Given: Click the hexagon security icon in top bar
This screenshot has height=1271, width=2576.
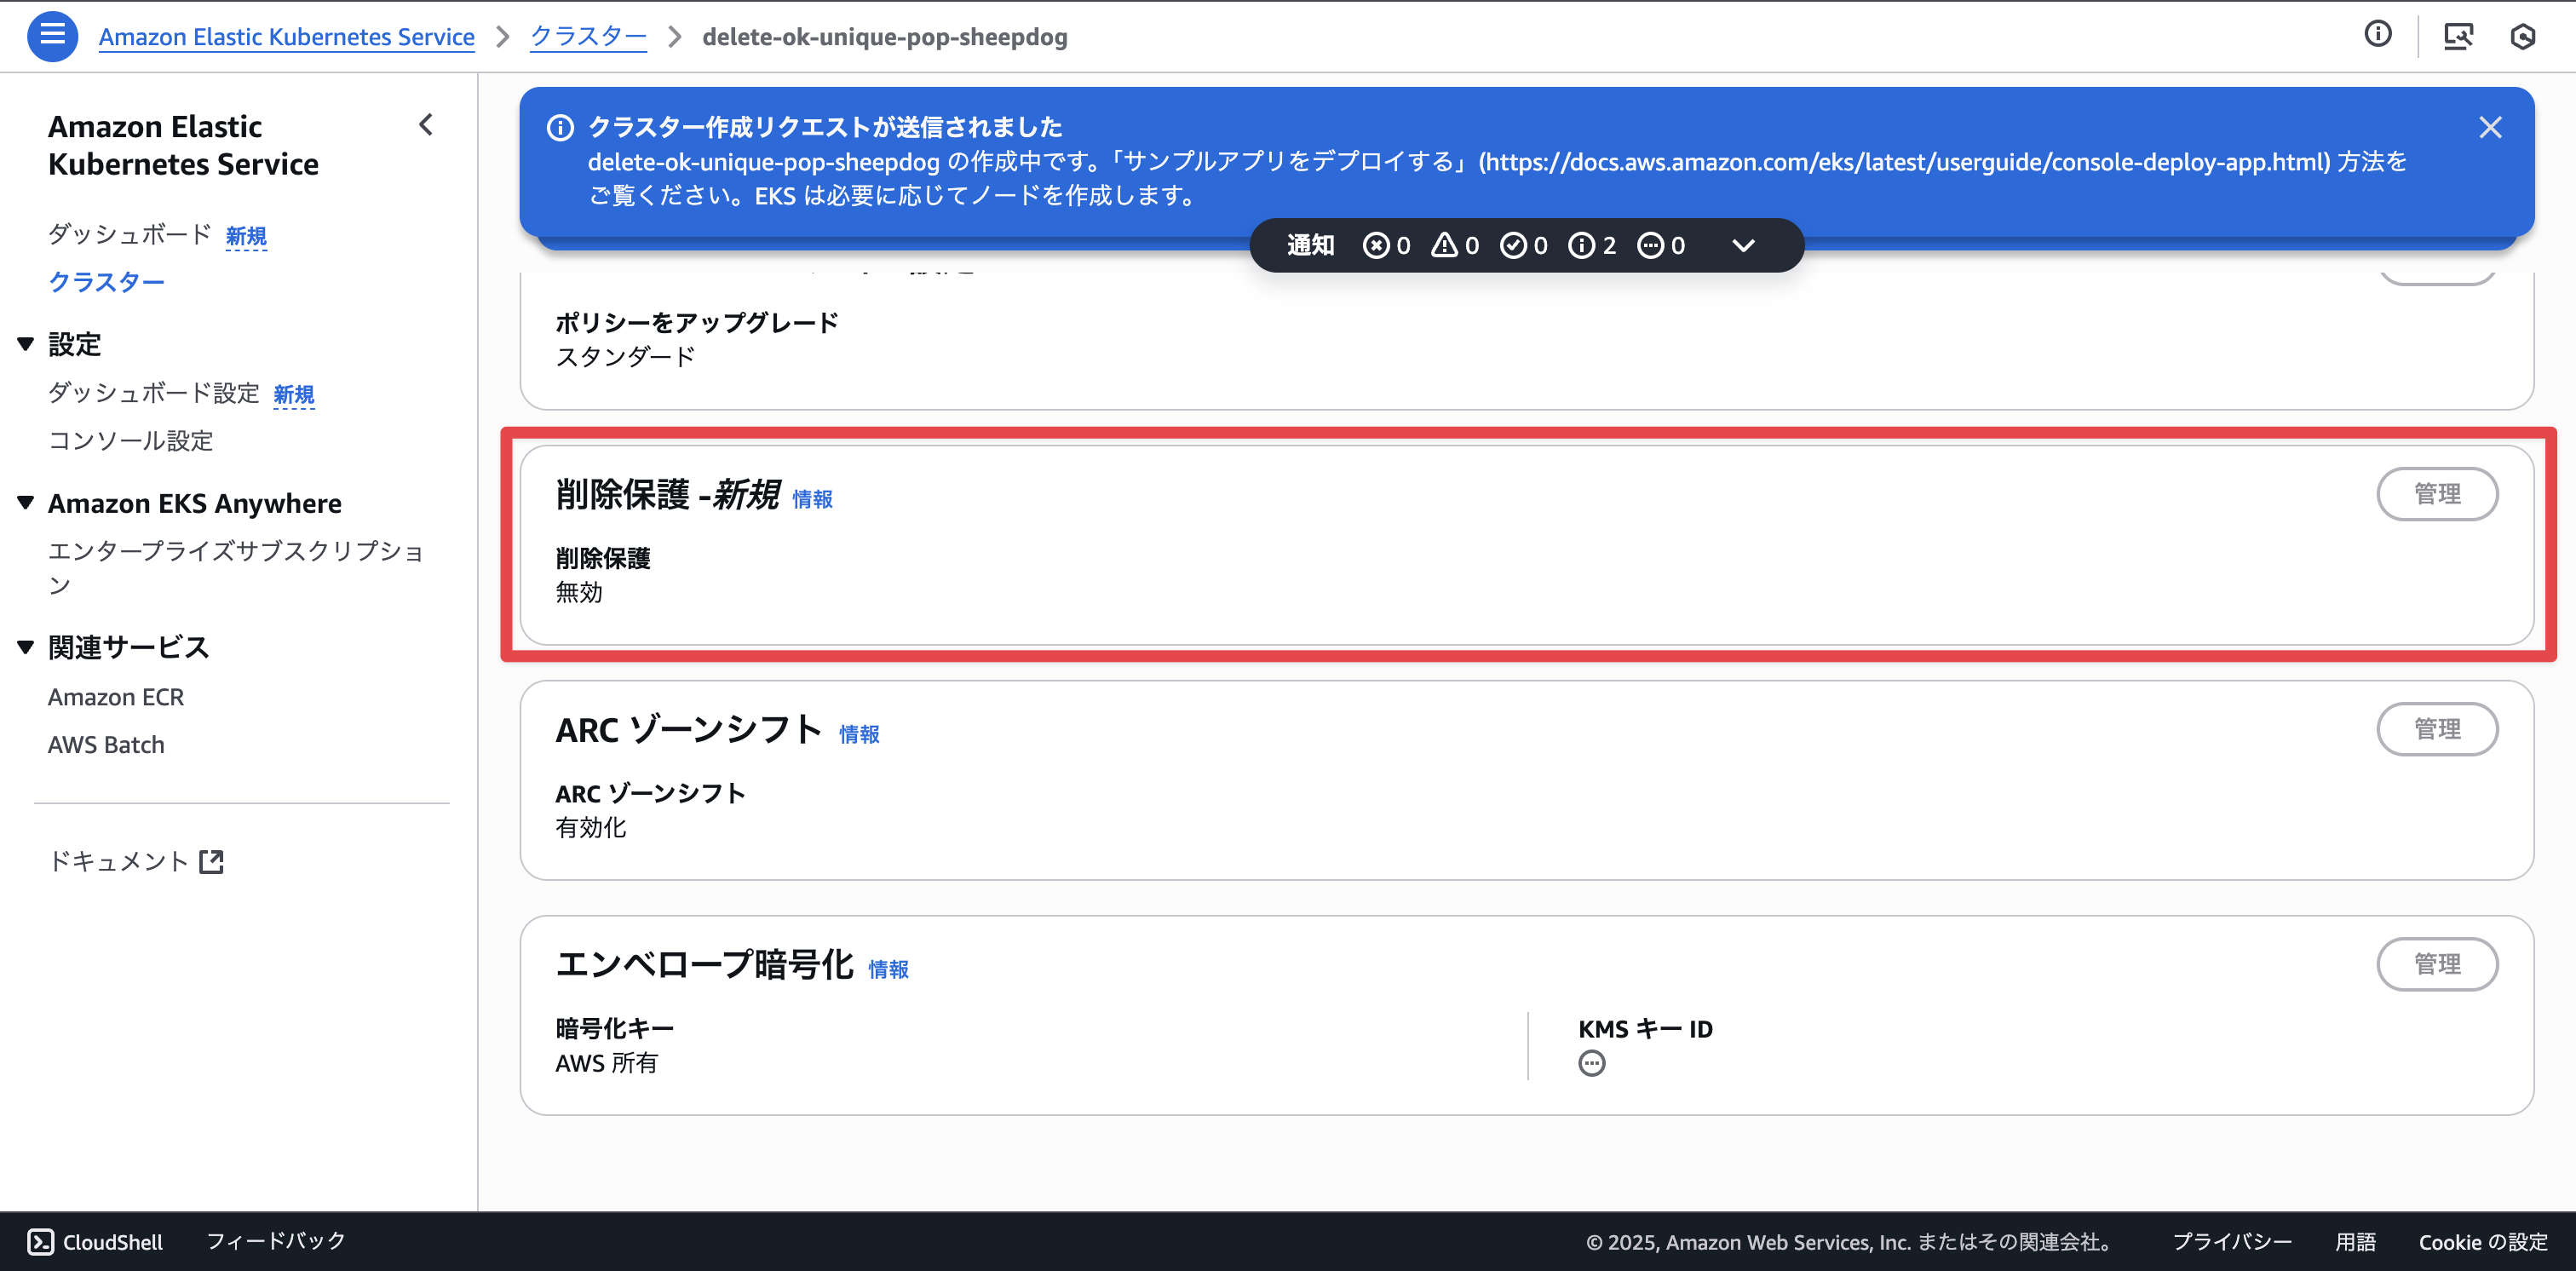Looking at the screenshot, I should (x=2522, y=36).
